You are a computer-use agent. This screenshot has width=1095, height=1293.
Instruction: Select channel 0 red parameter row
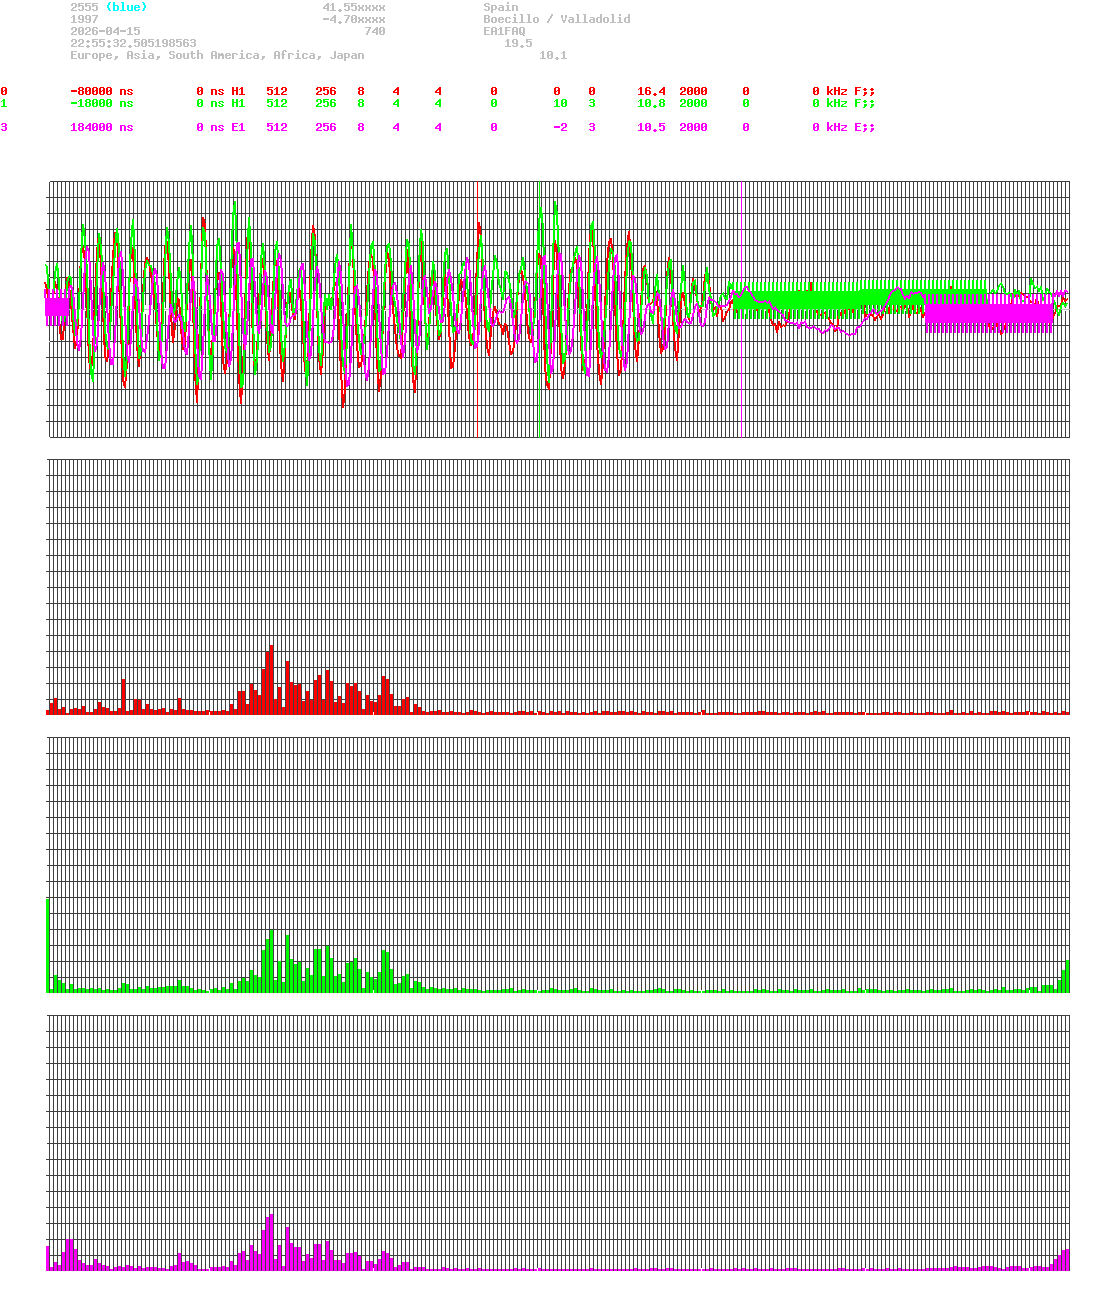400,91
